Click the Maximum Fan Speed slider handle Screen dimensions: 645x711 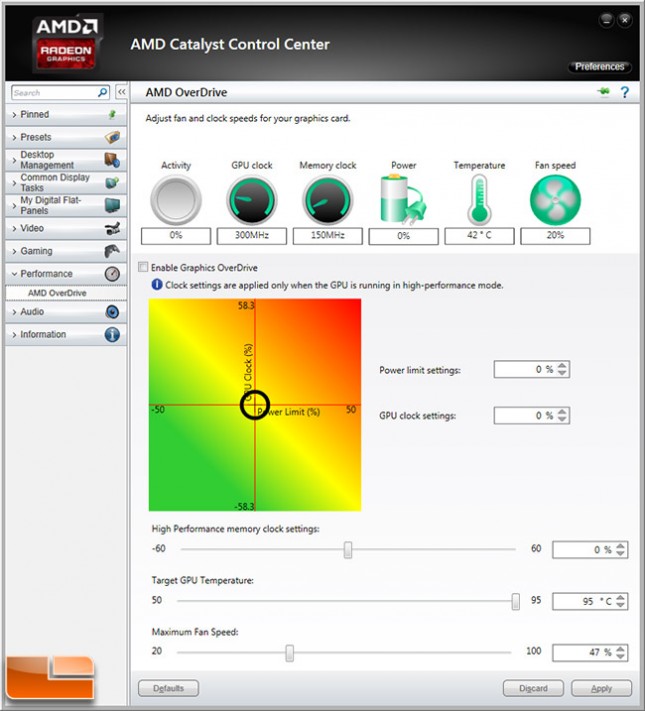pos(289,653)
